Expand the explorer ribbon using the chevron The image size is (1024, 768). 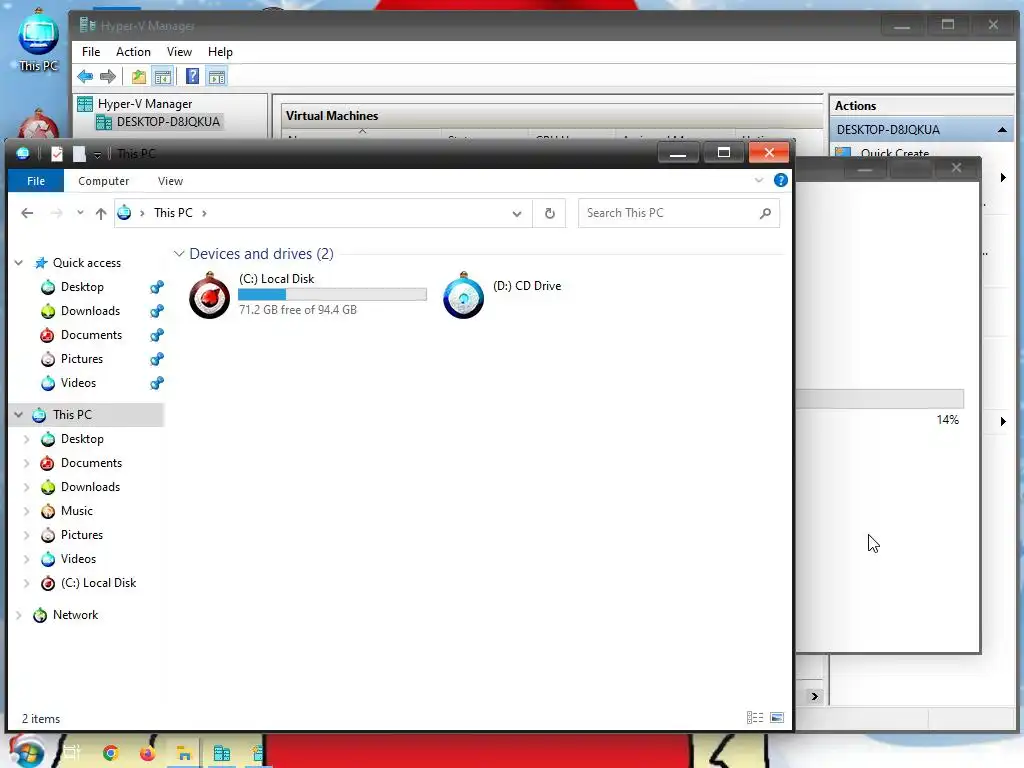759,180
